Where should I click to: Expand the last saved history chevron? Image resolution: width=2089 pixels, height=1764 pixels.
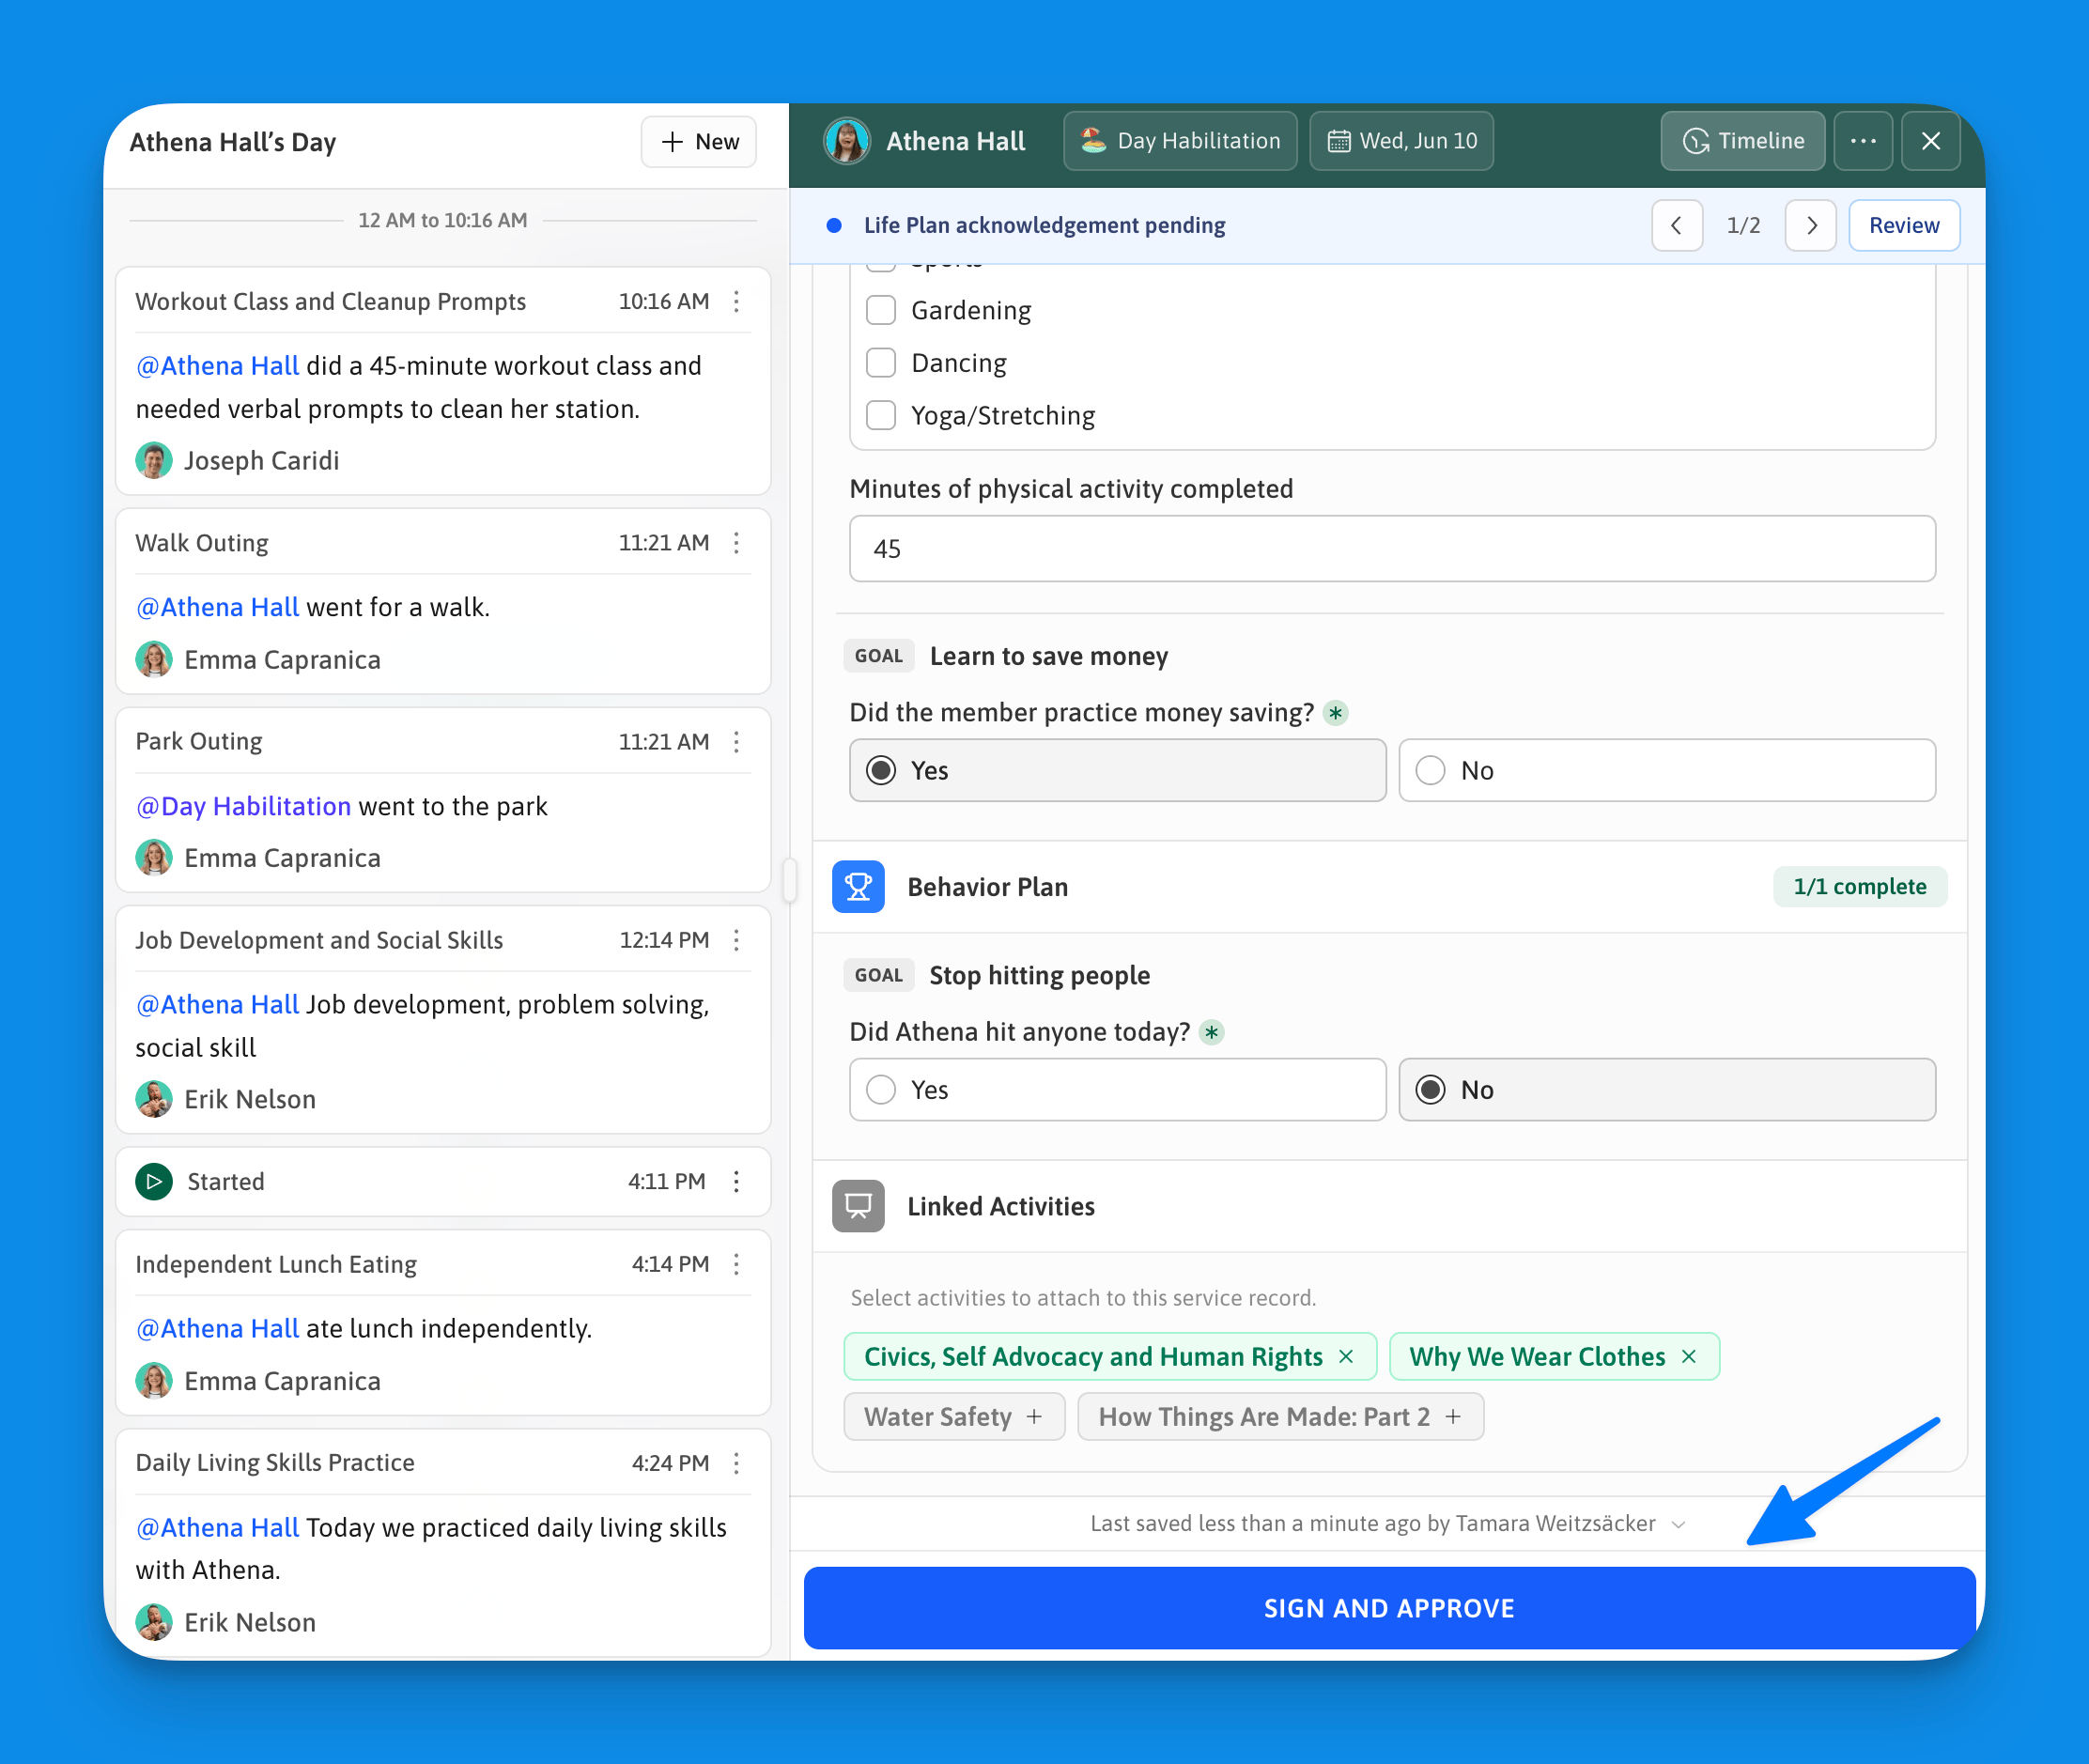[1680, 1524]
